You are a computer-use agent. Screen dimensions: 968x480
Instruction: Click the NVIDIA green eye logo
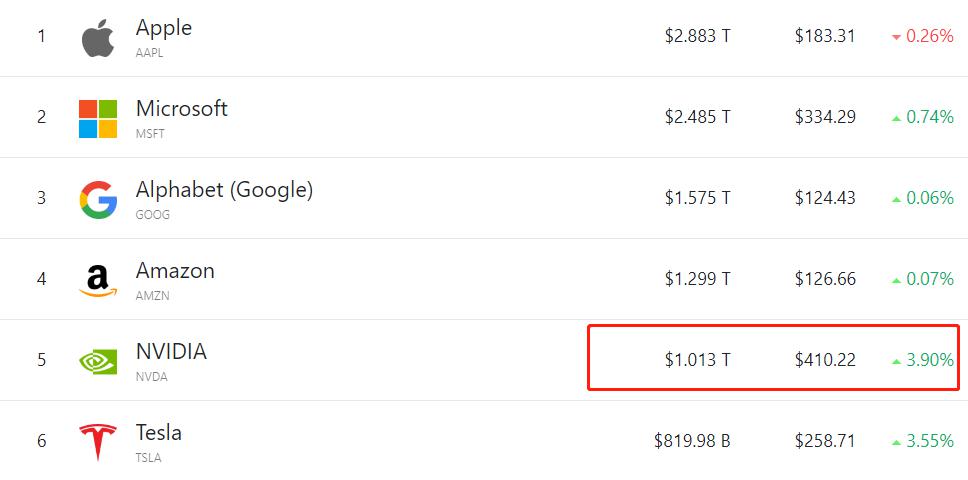click(98, 362)
